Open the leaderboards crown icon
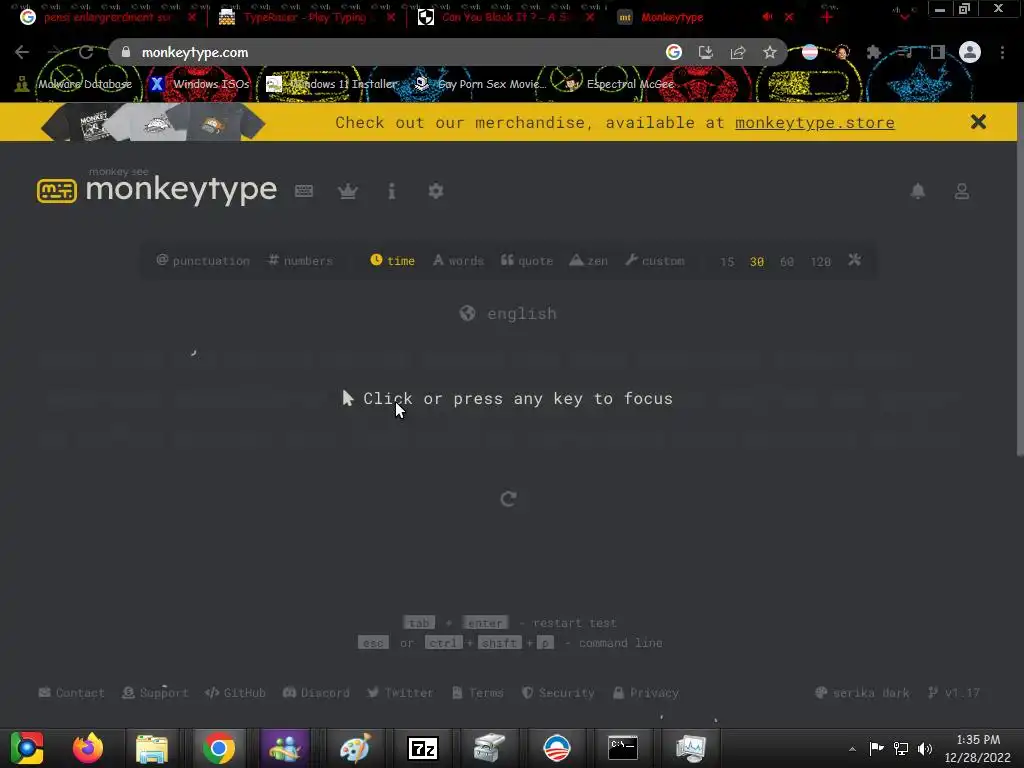This screenshot has height=768, width=1024. [347, 191]
